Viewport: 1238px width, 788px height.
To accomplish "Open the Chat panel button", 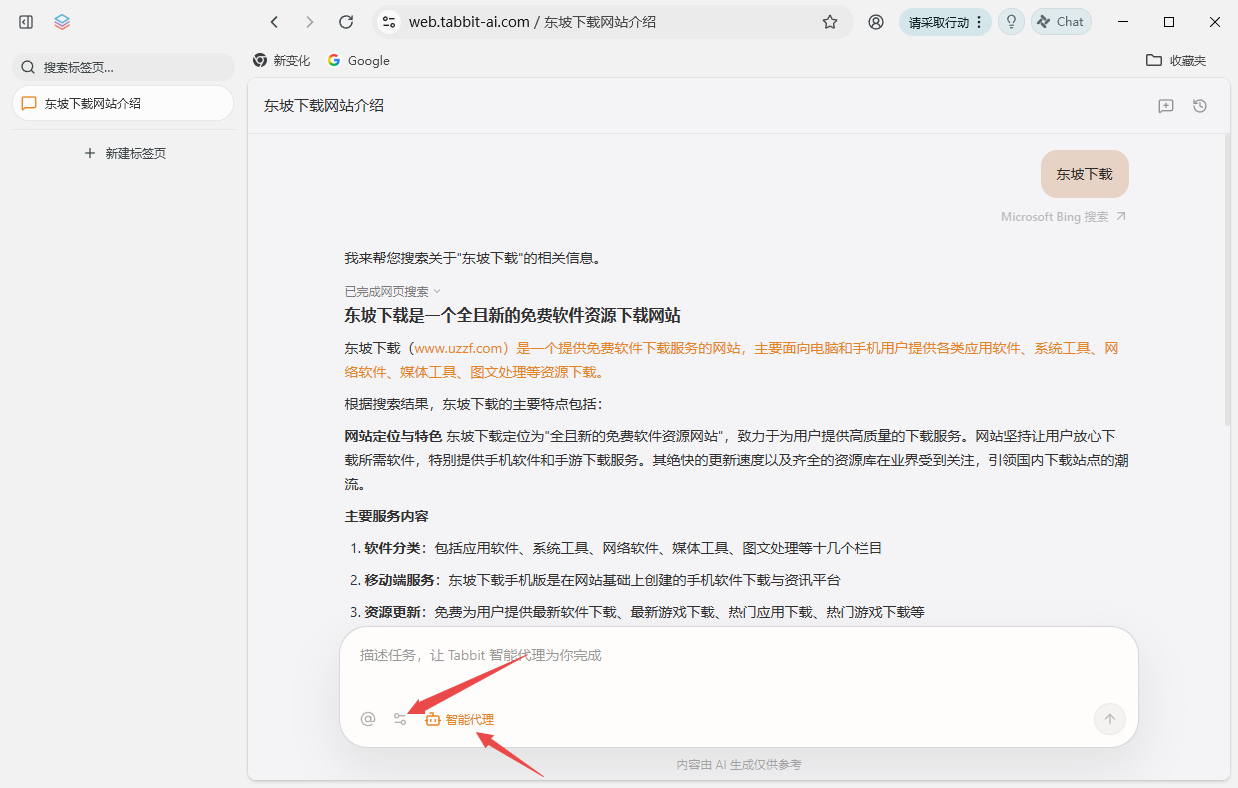I will (1061, 22).
